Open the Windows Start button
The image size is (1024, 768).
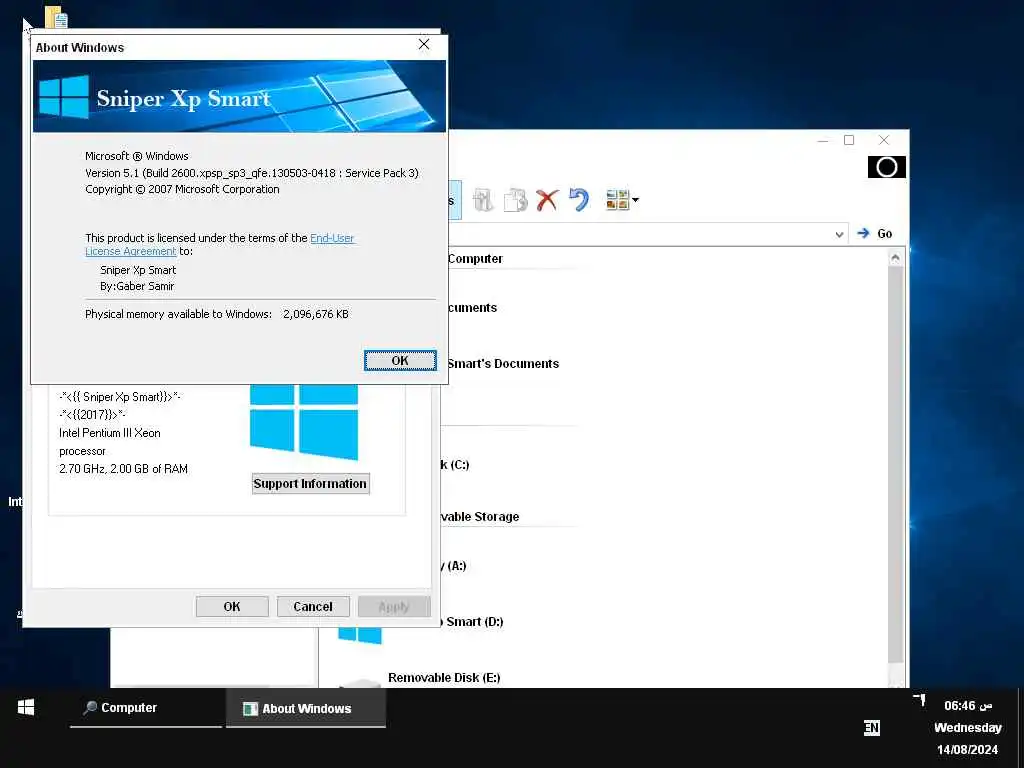[26, 707]
